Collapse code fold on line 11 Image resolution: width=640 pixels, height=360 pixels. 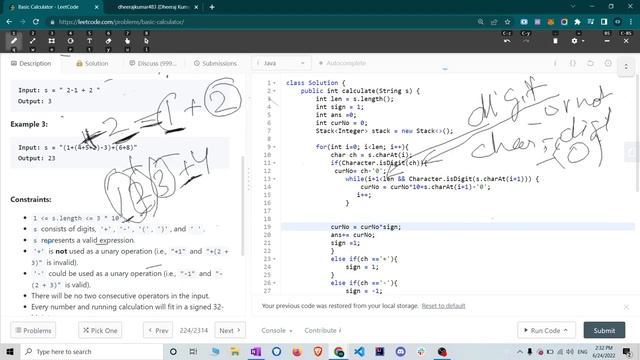(274, 163)
